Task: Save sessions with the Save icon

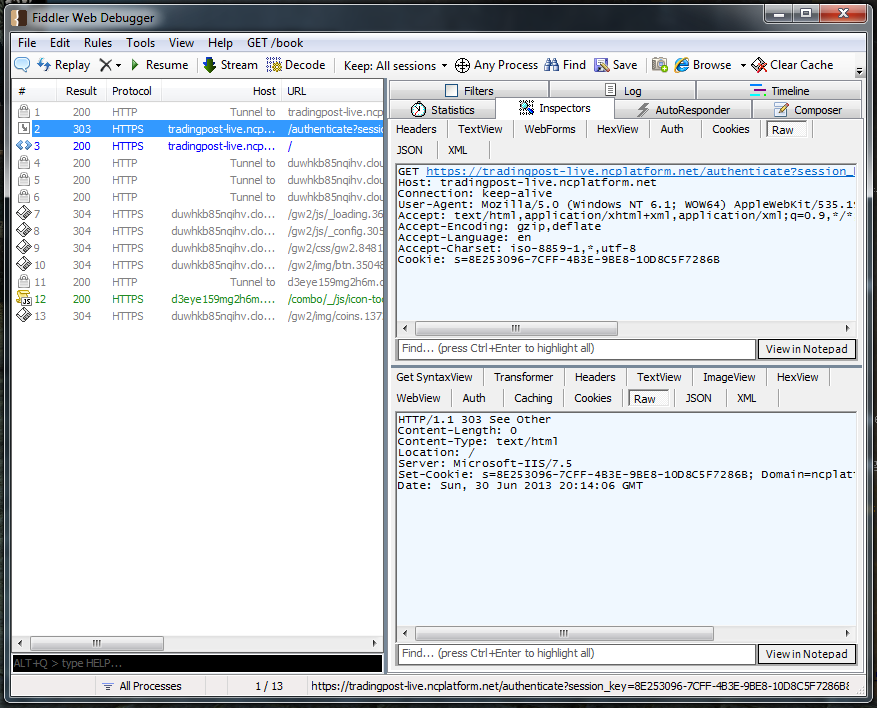Action: coord(602,65)
